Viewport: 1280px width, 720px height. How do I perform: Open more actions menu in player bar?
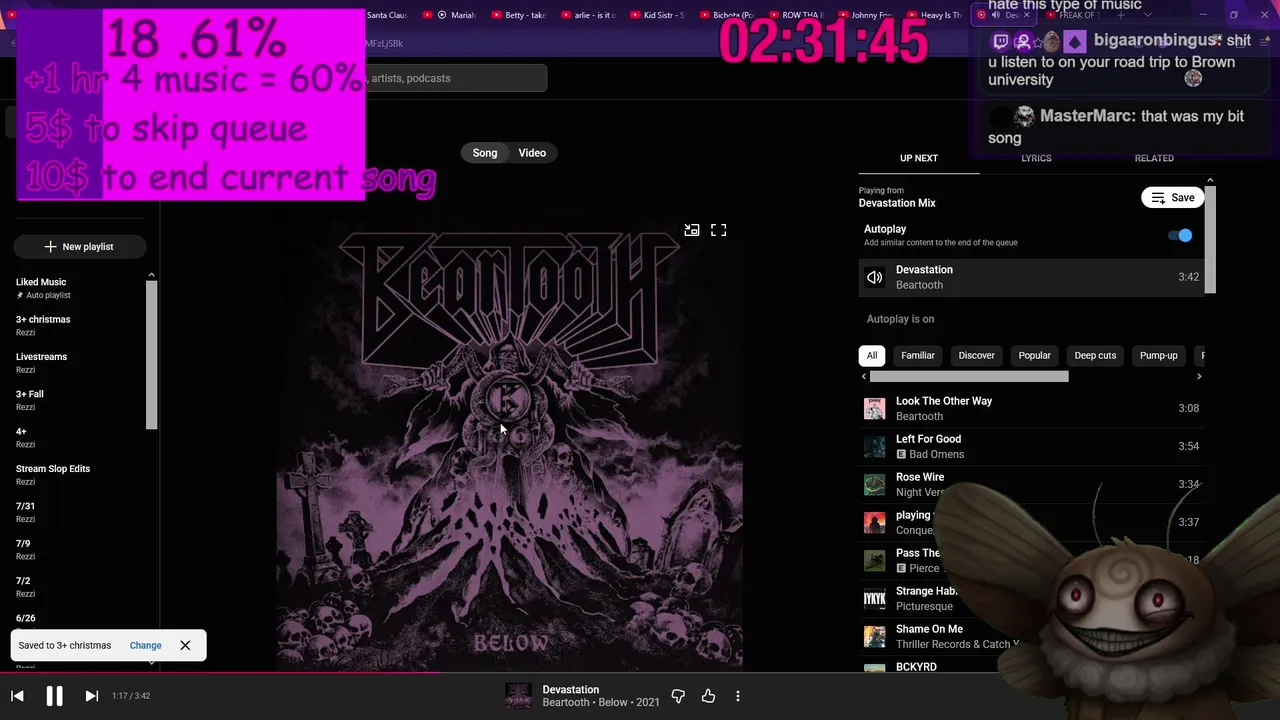738,696
